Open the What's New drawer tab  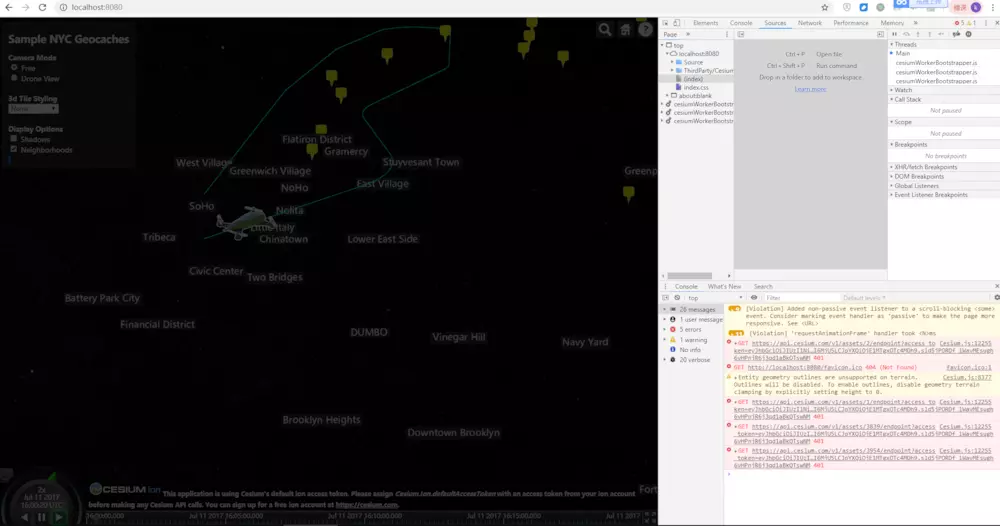tap(724, 287)
